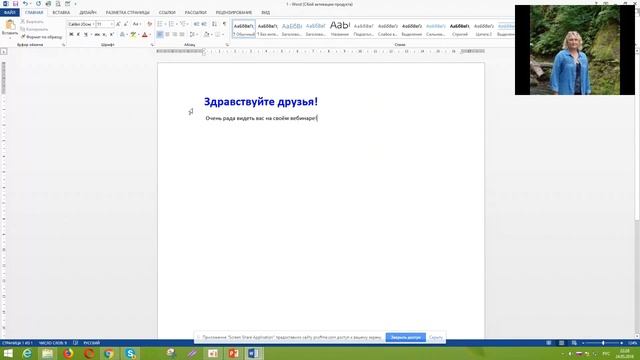The image size is (640, 360).
Task: Apply Italic formatting
Action: click(x=78, y=35)
